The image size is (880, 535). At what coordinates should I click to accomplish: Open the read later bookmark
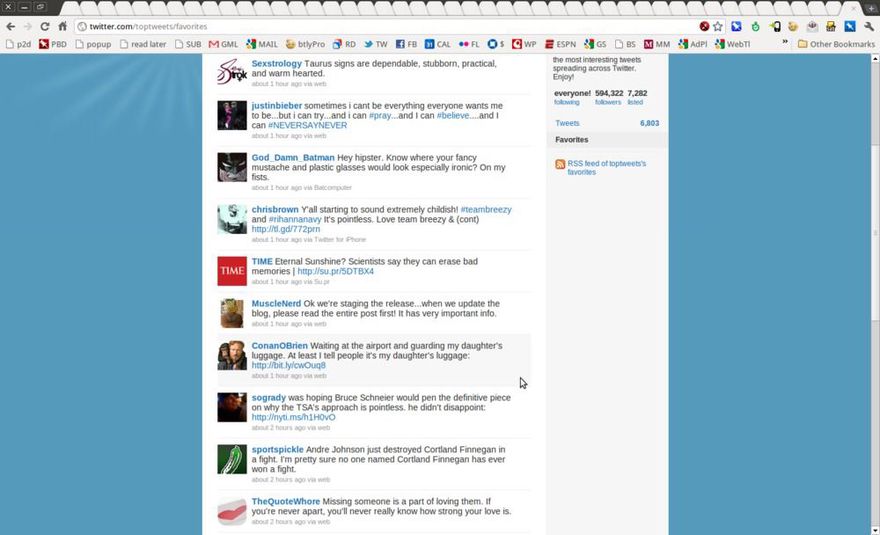[143, 44]
